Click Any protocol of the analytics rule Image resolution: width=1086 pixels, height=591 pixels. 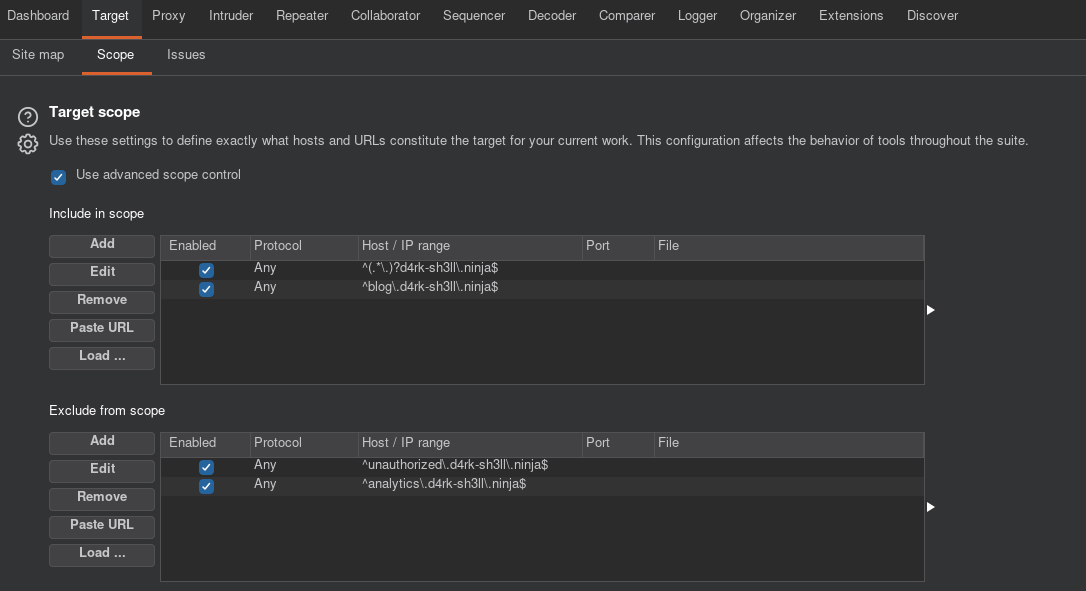(x=265, y=484)
